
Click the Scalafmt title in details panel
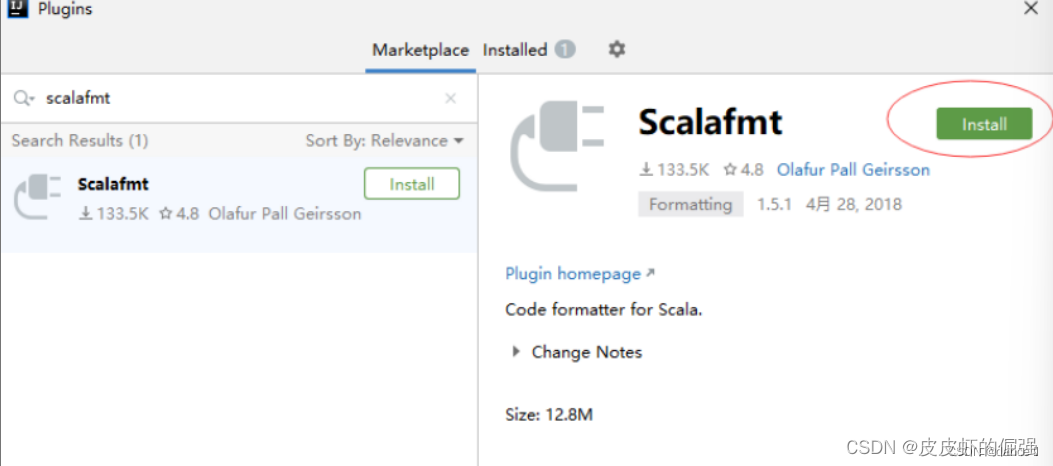point(711,123)
